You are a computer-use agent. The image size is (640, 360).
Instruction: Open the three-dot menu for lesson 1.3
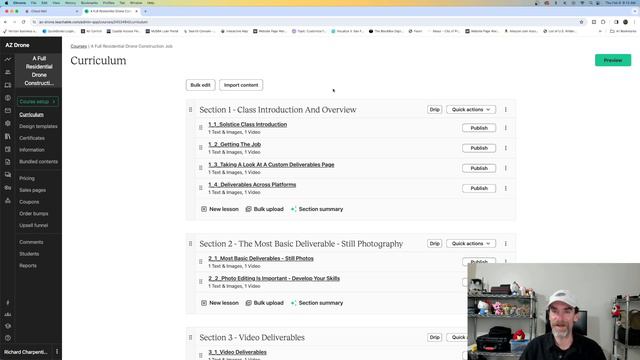point(506,168)
